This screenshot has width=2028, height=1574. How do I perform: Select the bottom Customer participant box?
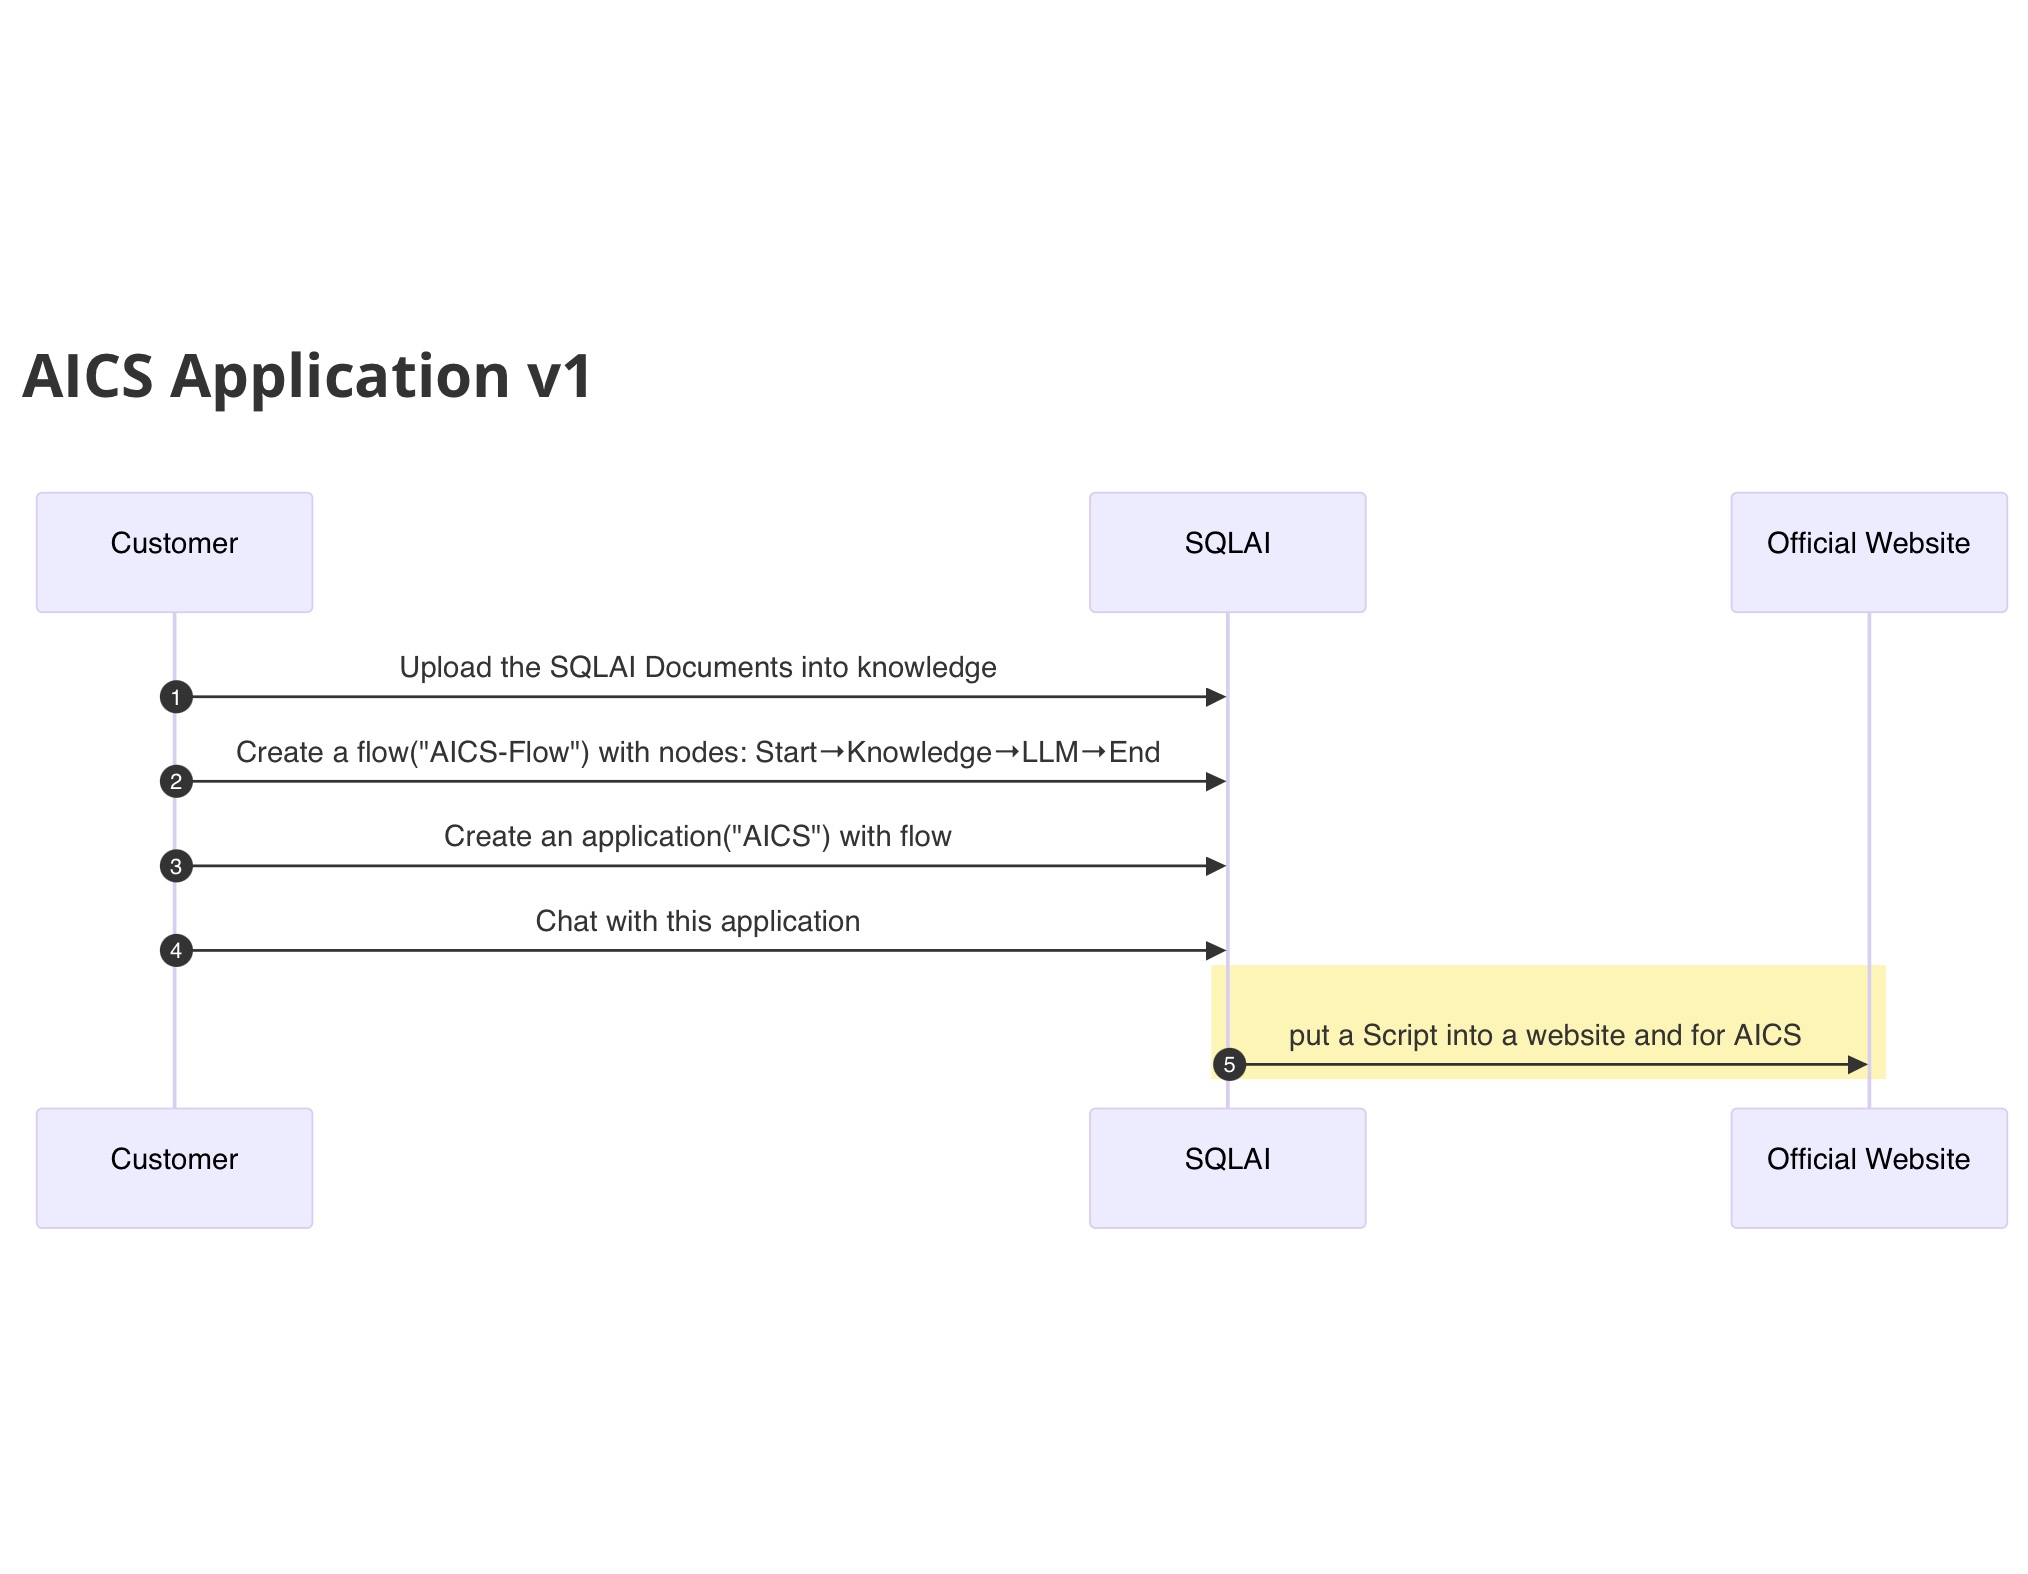(x=174, y=1167)
